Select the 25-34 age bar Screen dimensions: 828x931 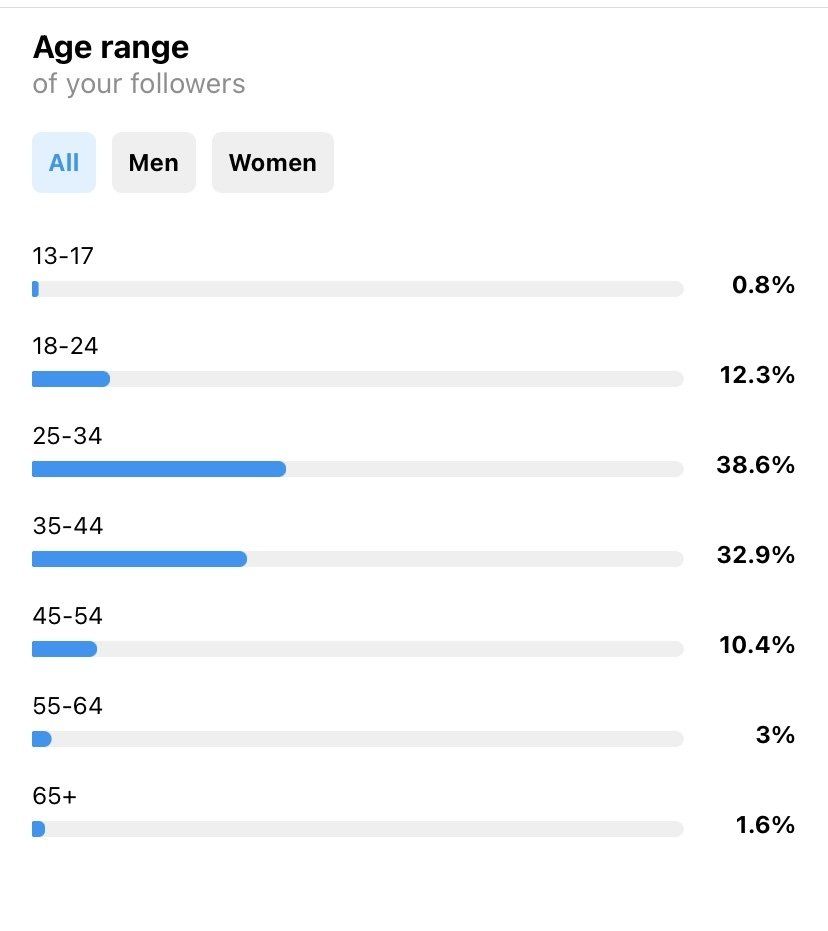point(357,469)
